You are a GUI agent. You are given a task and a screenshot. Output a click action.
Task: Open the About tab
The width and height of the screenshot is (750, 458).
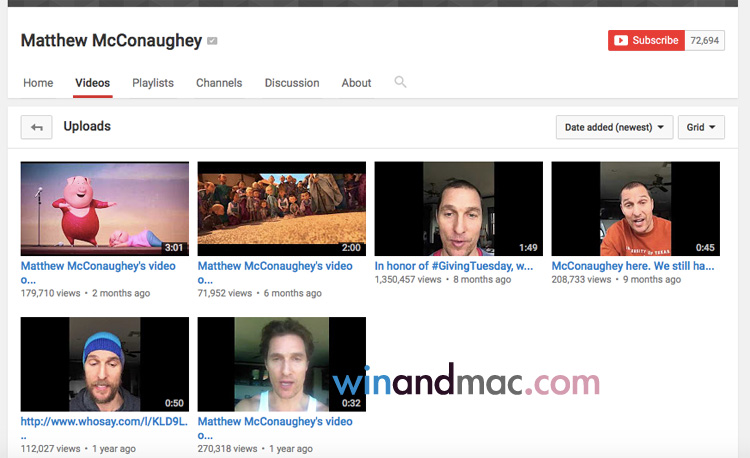pyautogui.click(x=356, y=83)
